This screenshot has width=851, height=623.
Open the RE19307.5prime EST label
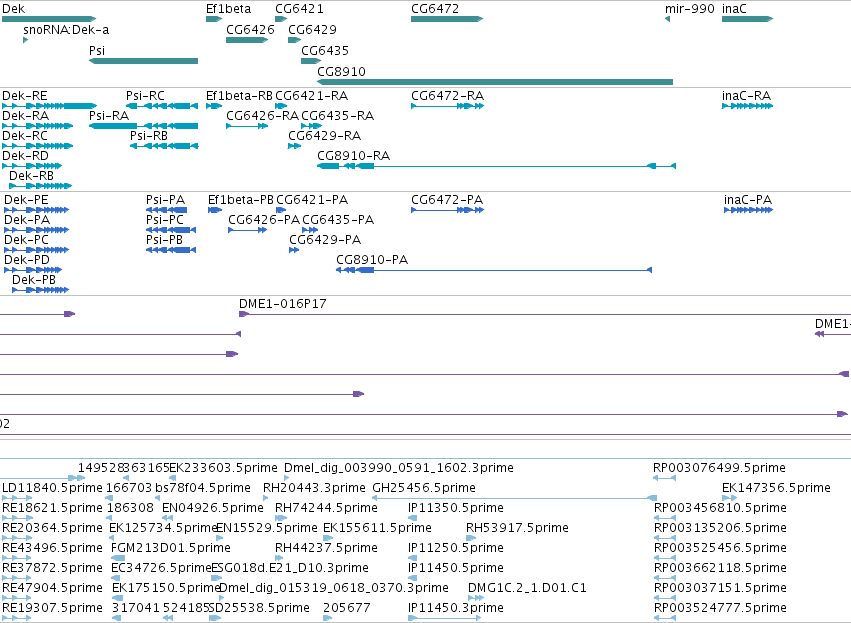click(x=52, y=608)
